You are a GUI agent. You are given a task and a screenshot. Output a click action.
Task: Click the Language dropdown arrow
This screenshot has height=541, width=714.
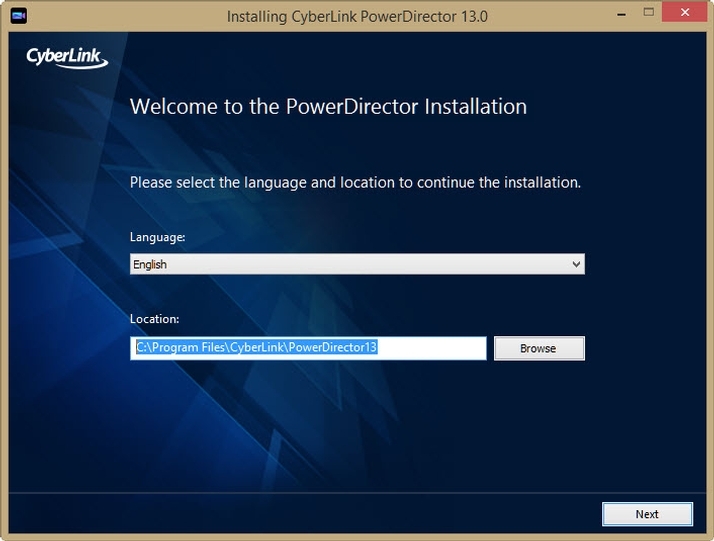click(x=576, y=265)
